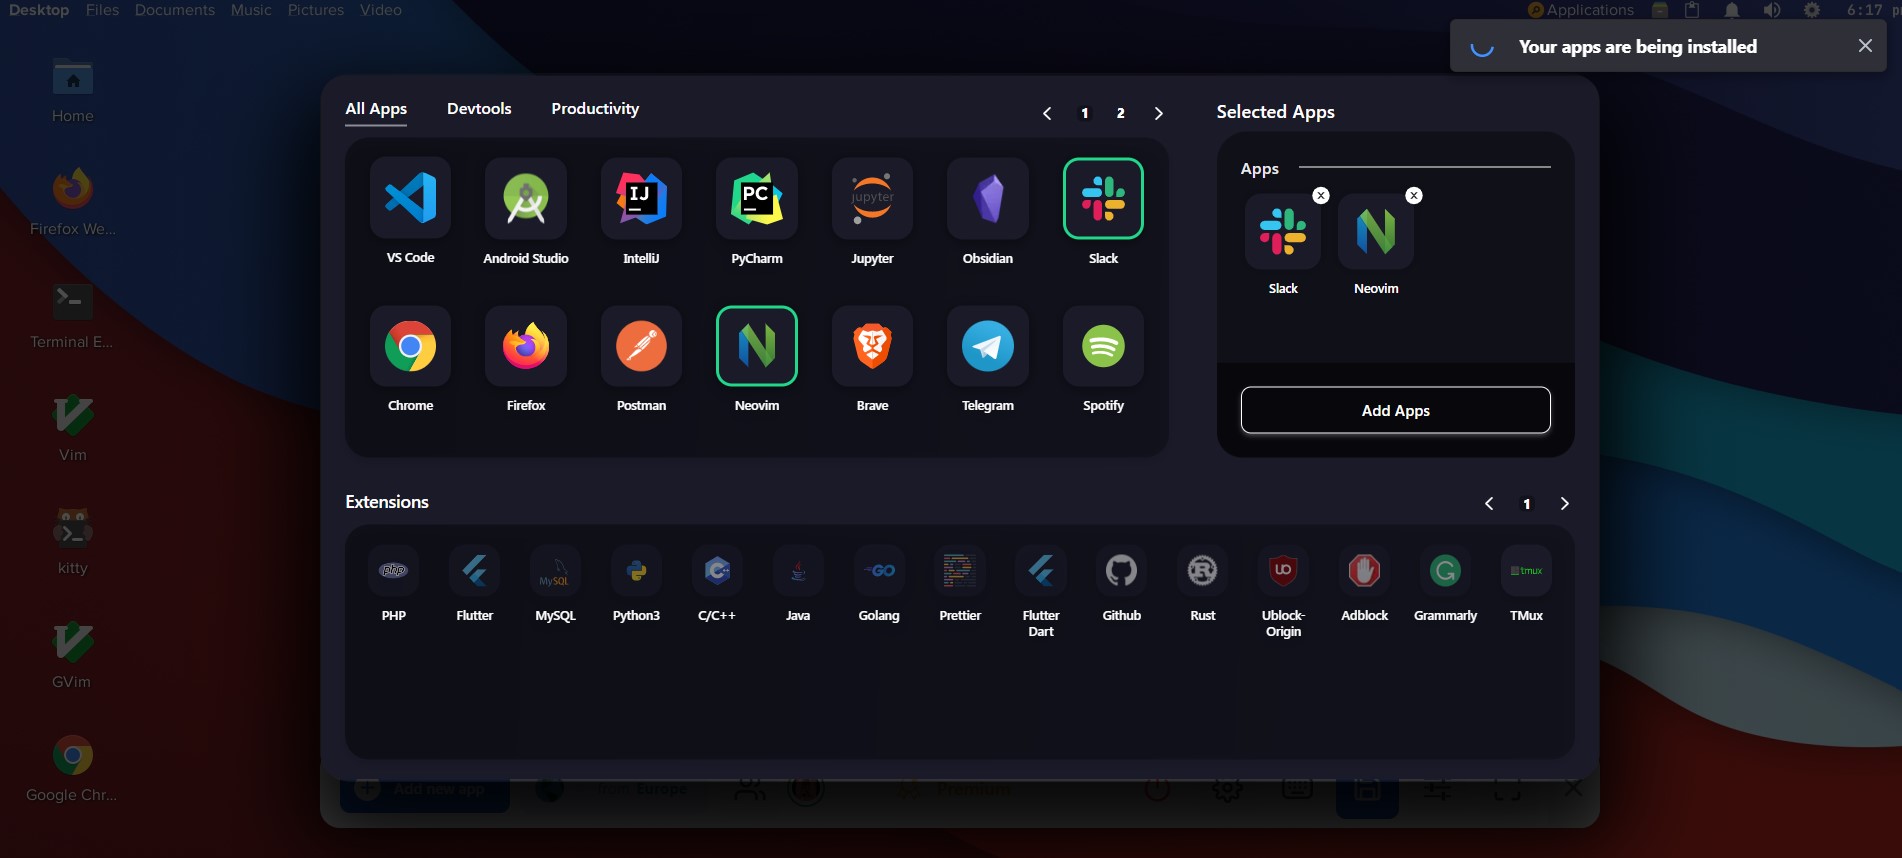This screenshot has width=1902, height=858.
Task: Go to previous extensions page arrow
Action: click(x=1489, y=504)
